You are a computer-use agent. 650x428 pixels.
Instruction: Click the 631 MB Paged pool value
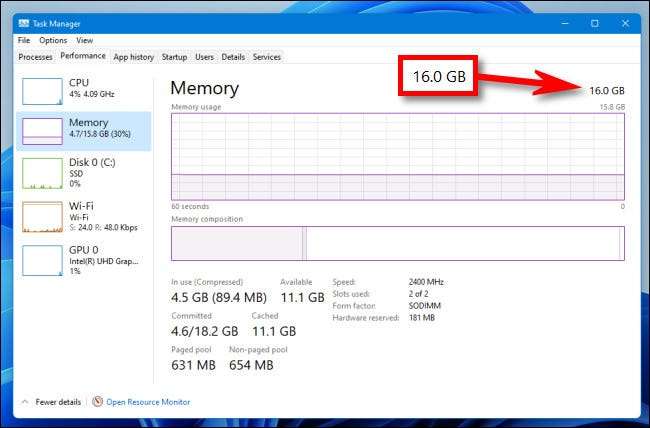click(193, 365)
